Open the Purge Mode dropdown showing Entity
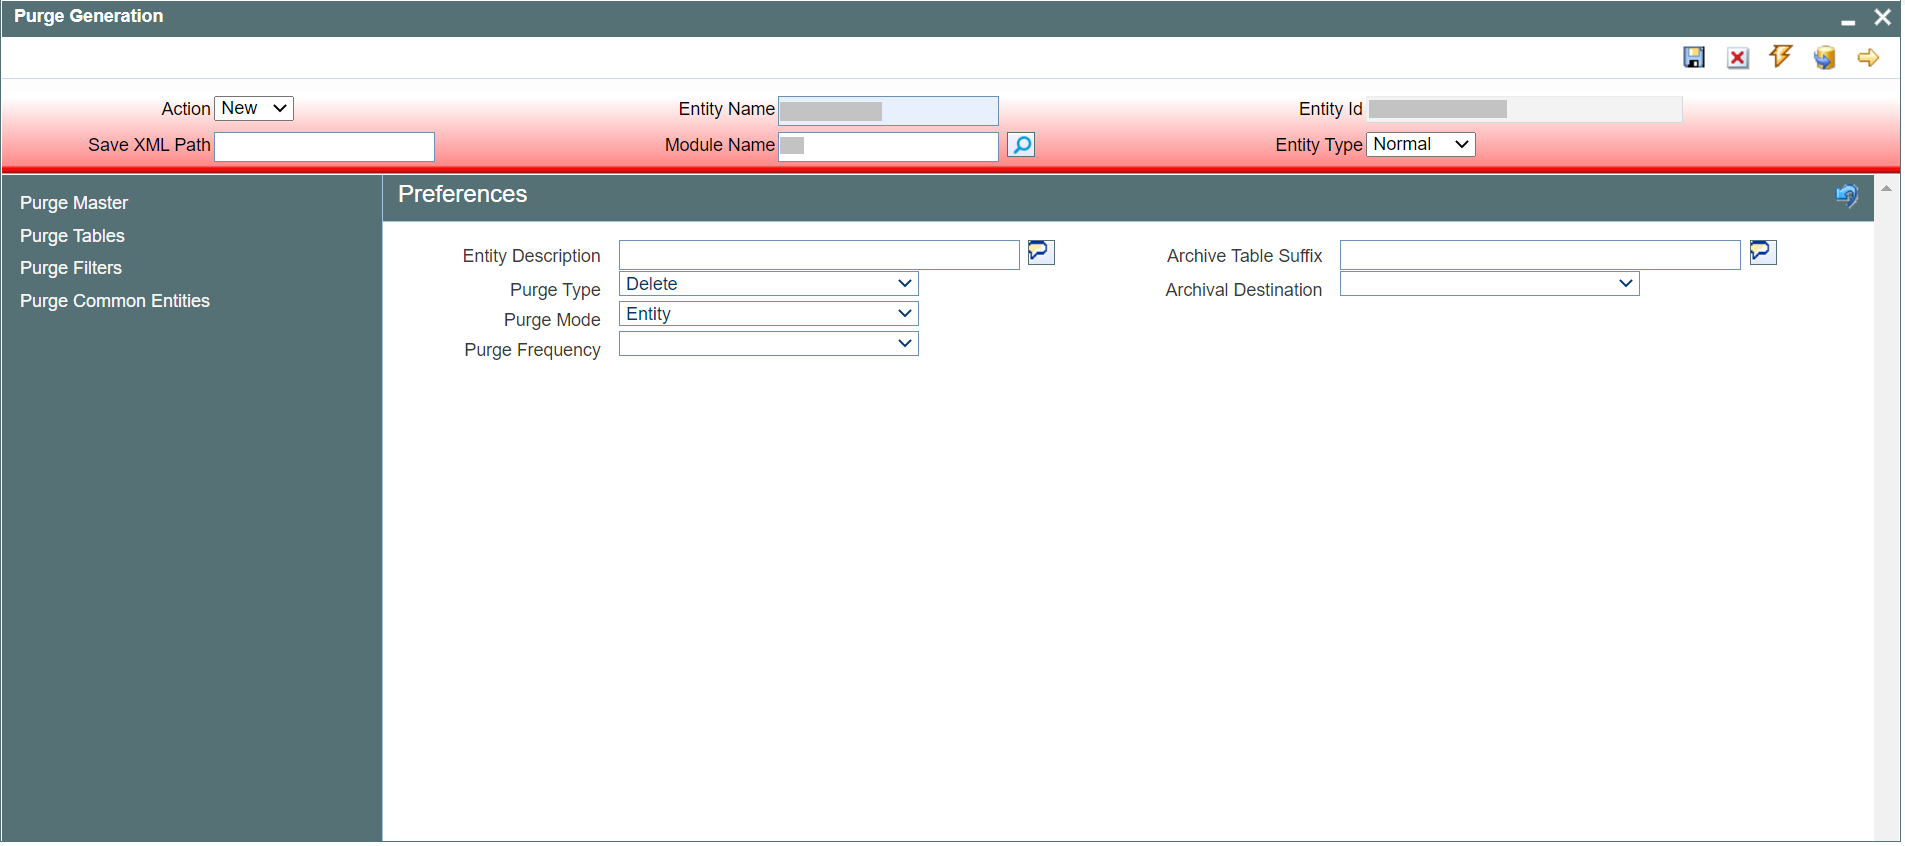The width and height of the screenshot is (1905, 846). point(769,314)
